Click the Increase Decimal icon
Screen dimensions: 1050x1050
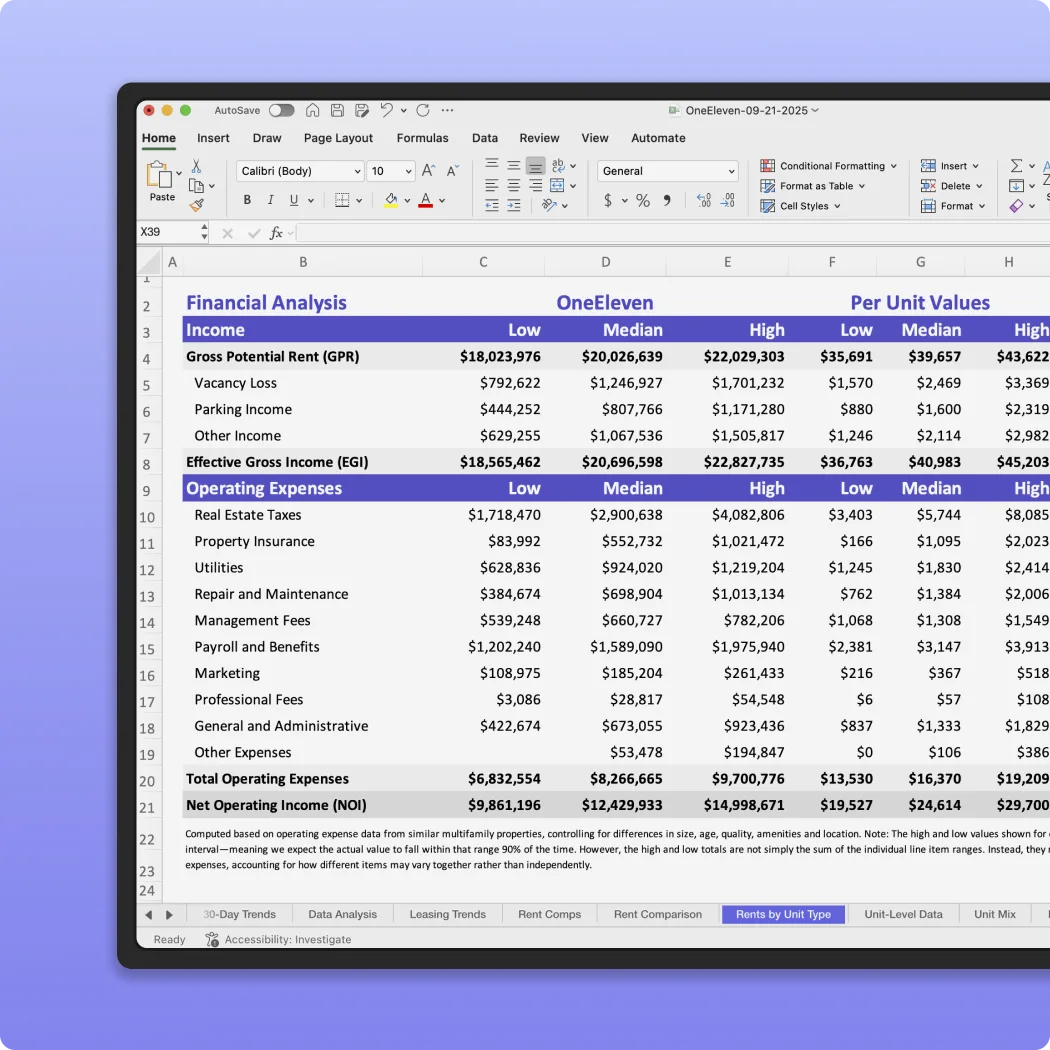pos(703,200)
